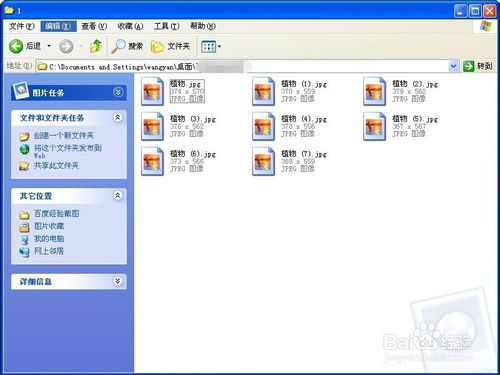Expand the 详细信息 panel
500x375 pixels.
[117, 281]
